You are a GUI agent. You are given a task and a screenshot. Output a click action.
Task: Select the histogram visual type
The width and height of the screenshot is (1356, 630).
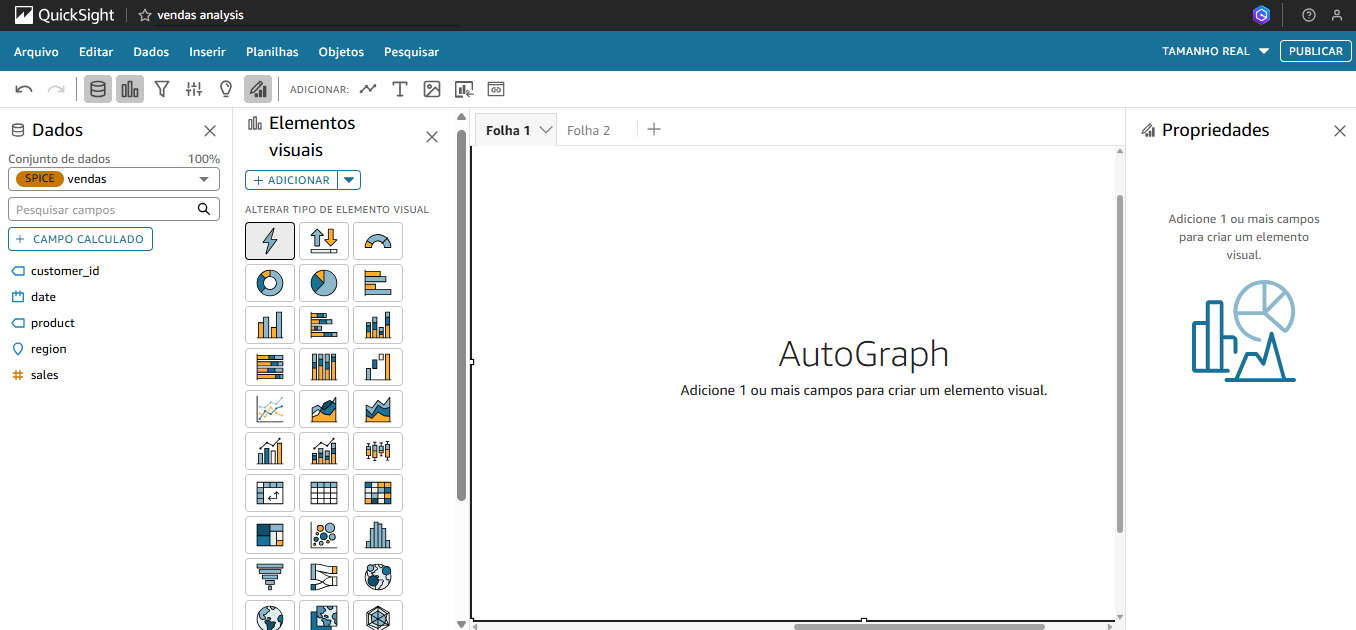pyautogui.click(x=378, y=535)
